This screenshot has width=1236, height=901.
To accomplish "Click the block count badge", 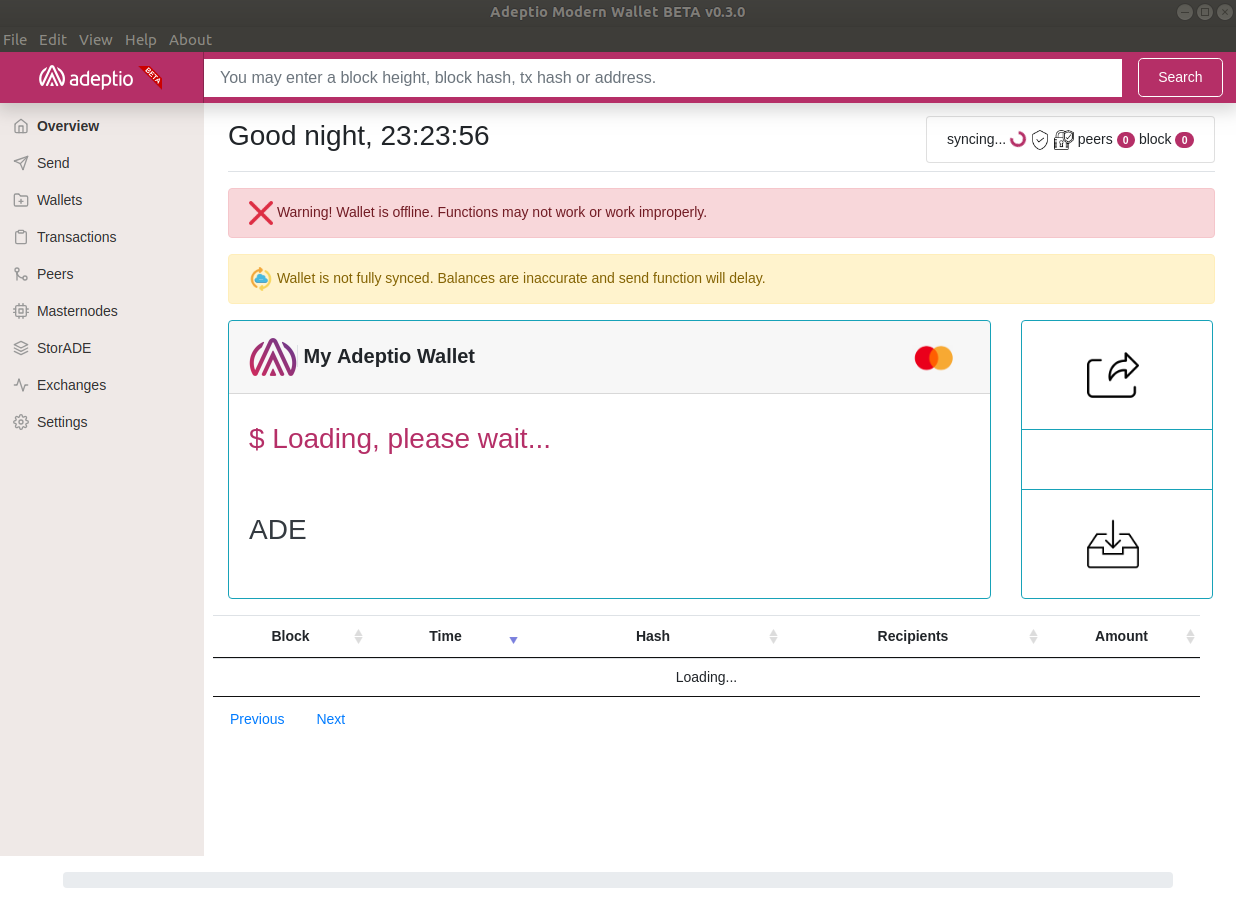I will (1184, 140).
